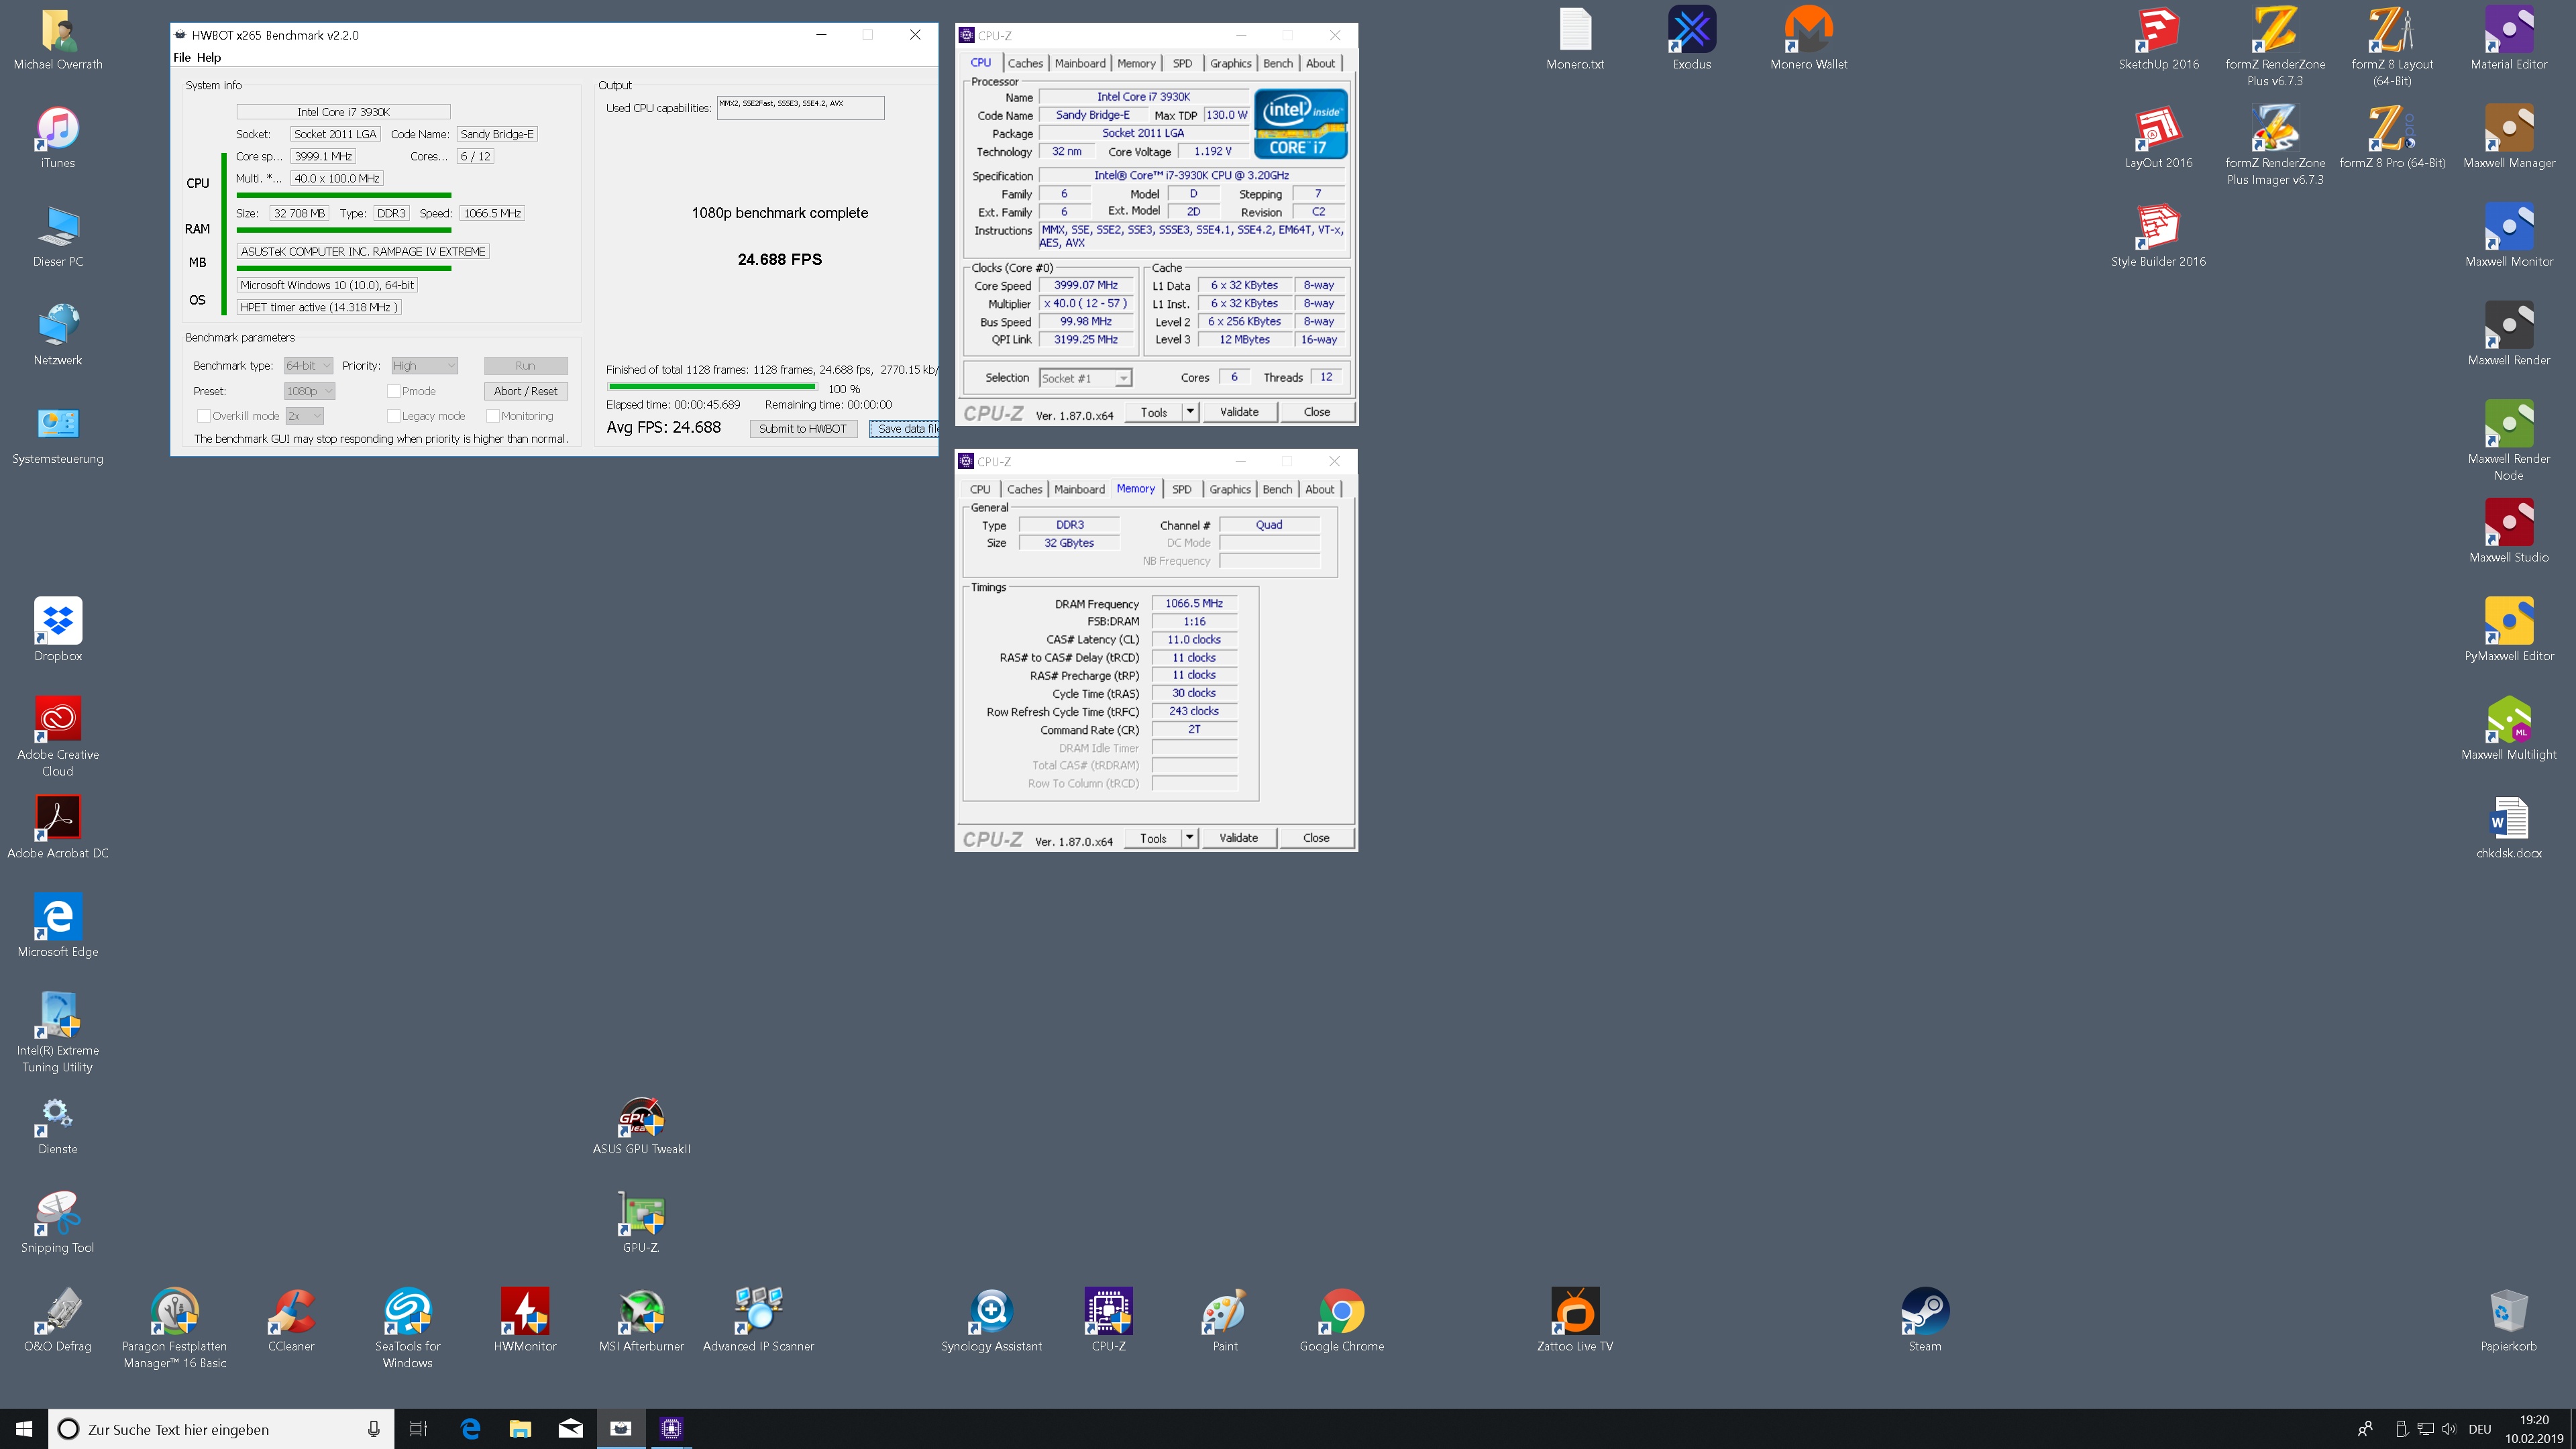Open the taskbar volume icon
This screenshot has width=2576, height=1449.
coord(2449,1429)
